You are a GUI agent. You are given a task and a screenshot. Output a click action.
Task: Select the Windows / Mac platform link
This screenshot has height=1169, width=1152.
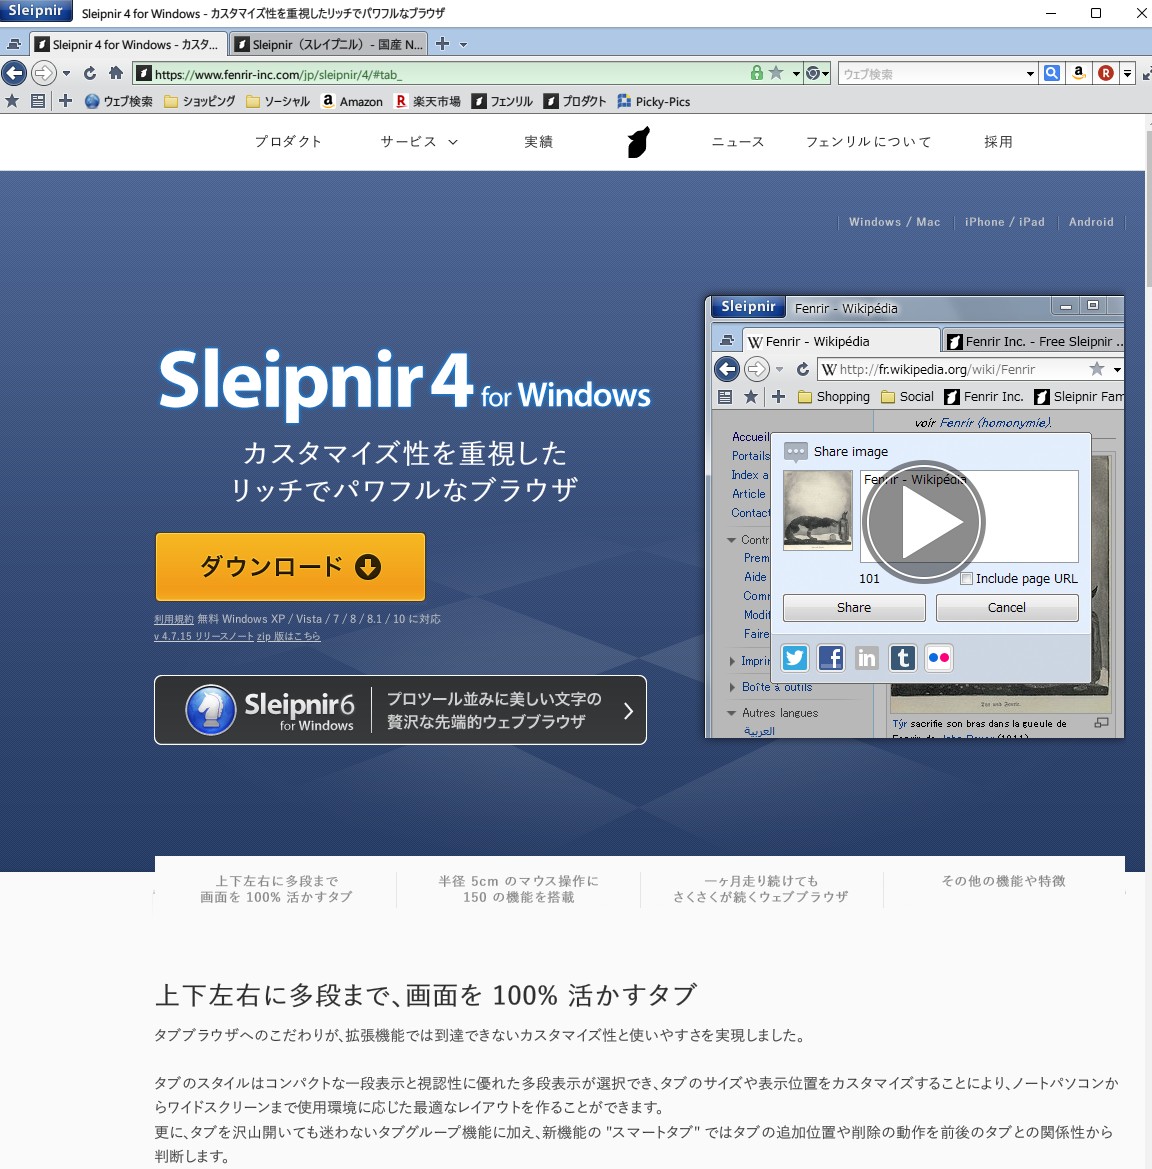(x=894, y=221)
